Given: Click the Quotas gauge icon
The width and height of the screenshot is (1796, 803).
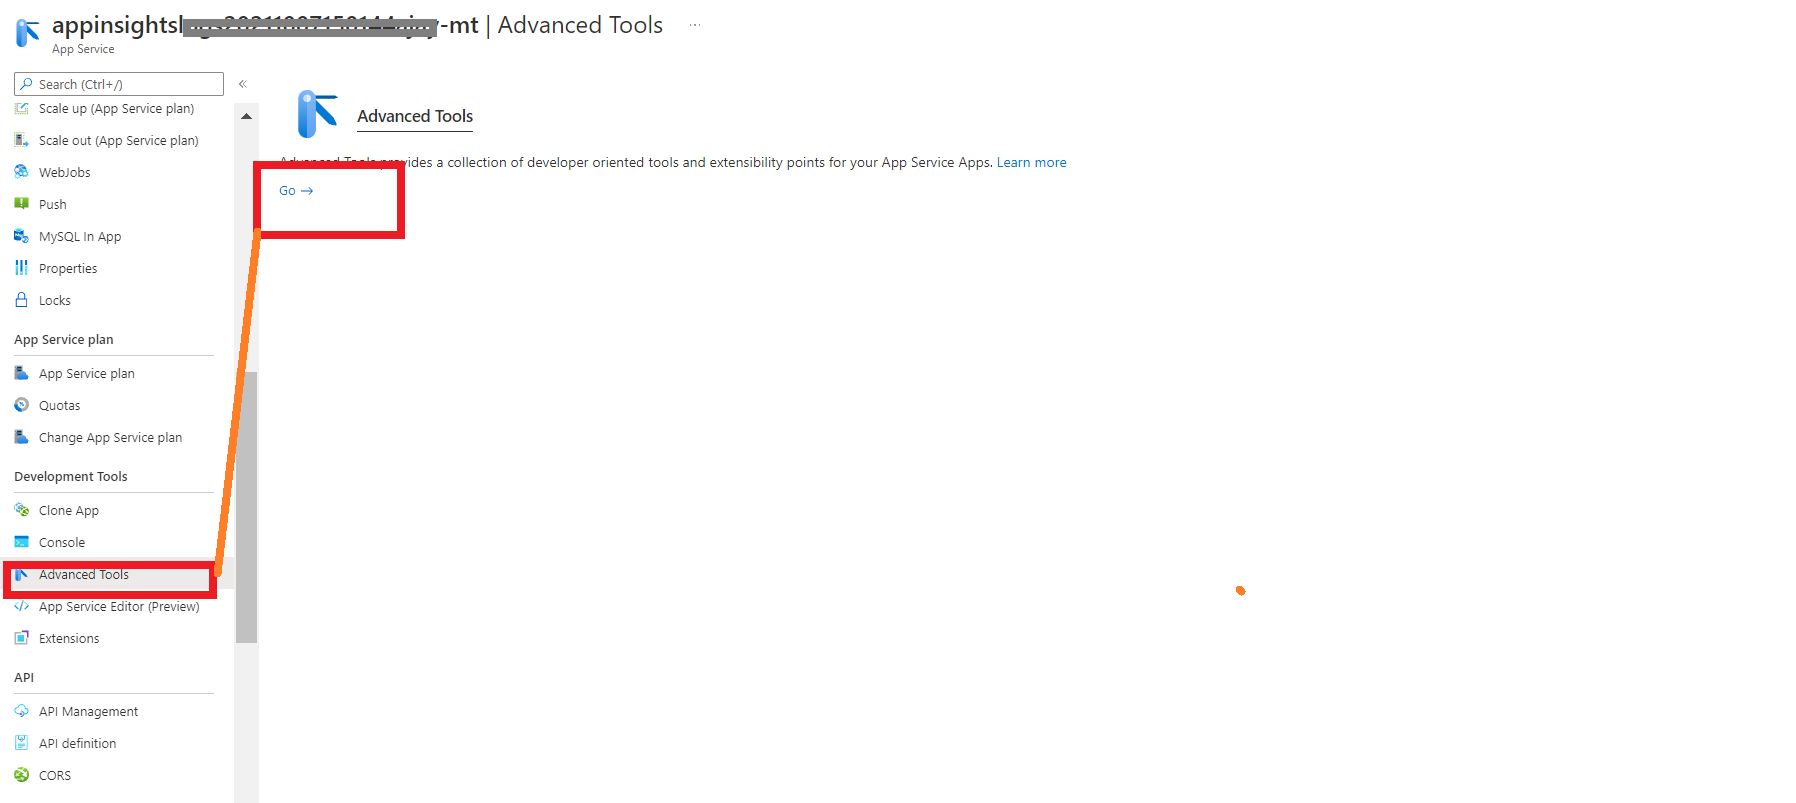Looking at the screenshot, I should click(x=21, y=405).
